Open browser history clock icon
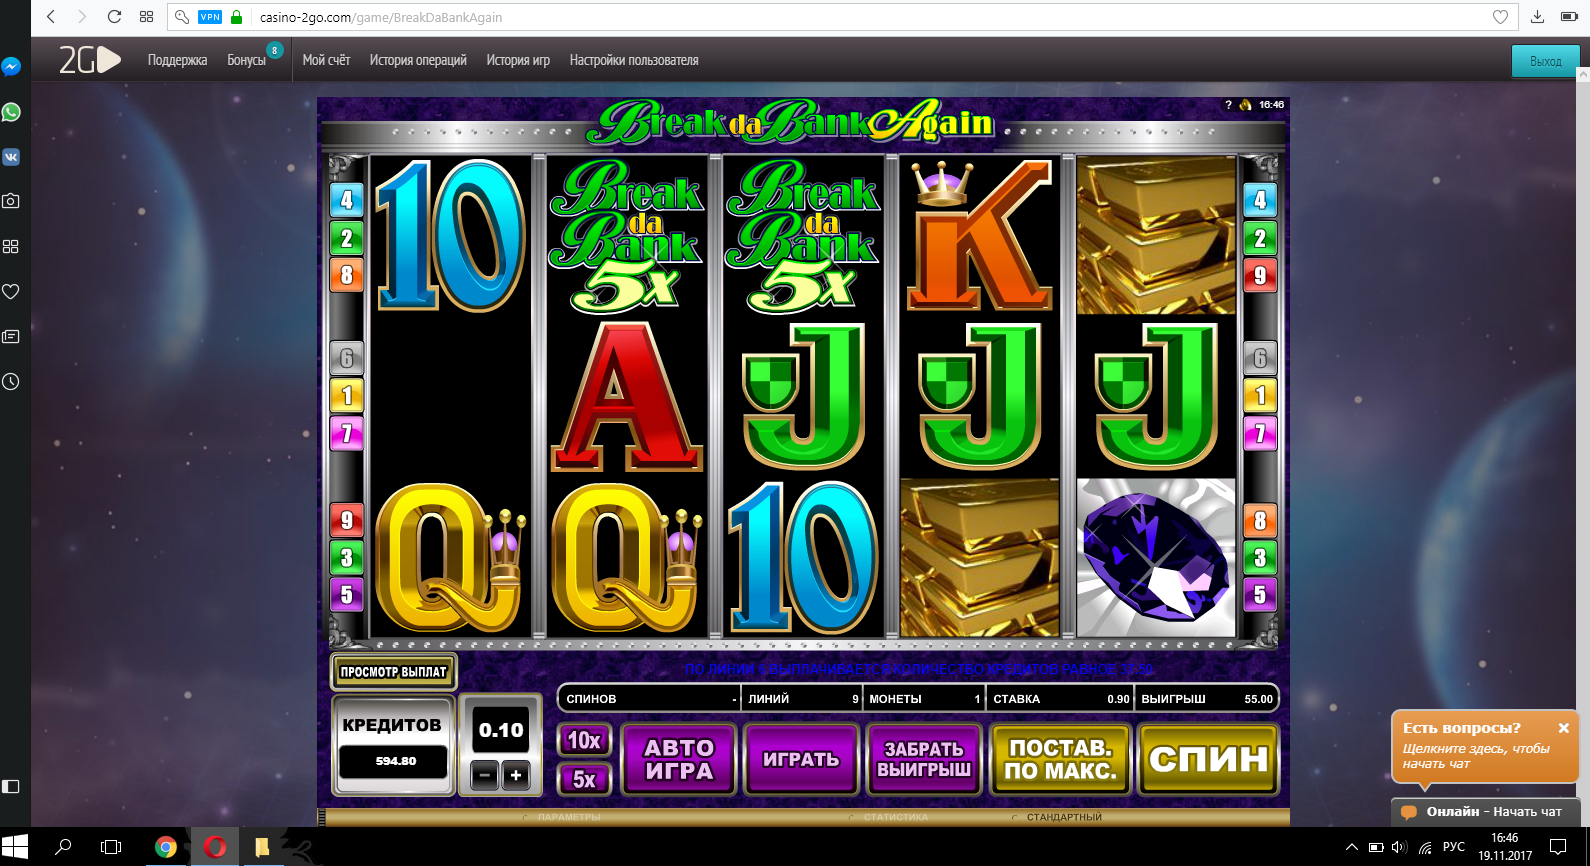1590x866 pixels. (x=11, y=381)
